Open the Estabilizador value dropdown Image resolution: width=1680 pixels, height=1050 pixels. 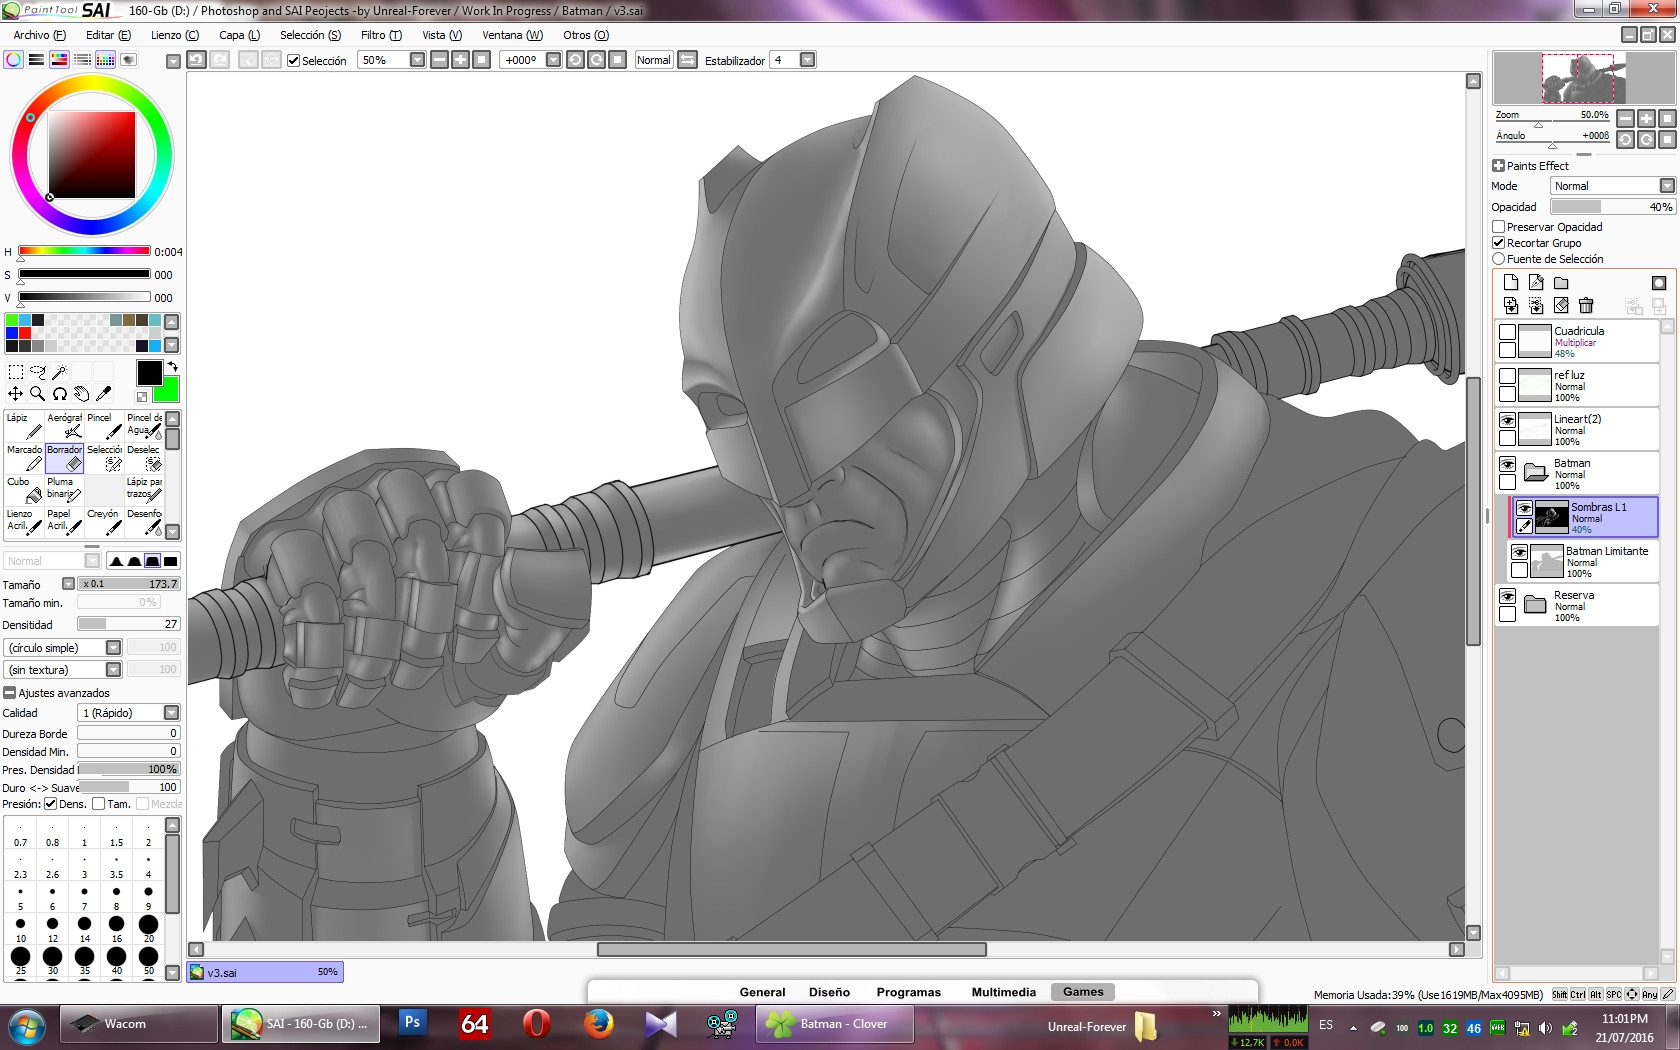pyautogui.click(x=807, y=60)
